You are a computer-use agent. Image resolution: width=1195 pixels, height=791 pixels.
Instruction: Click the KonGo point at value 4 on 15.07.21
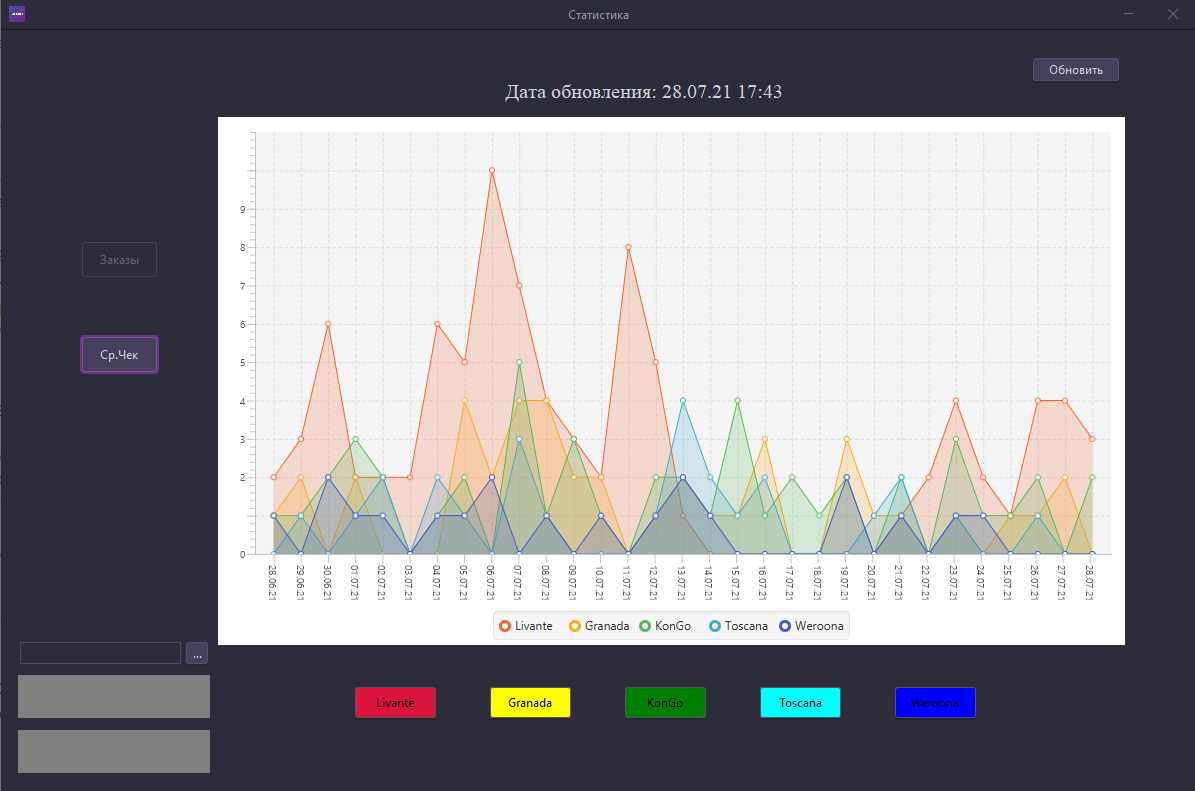[738, 401]
